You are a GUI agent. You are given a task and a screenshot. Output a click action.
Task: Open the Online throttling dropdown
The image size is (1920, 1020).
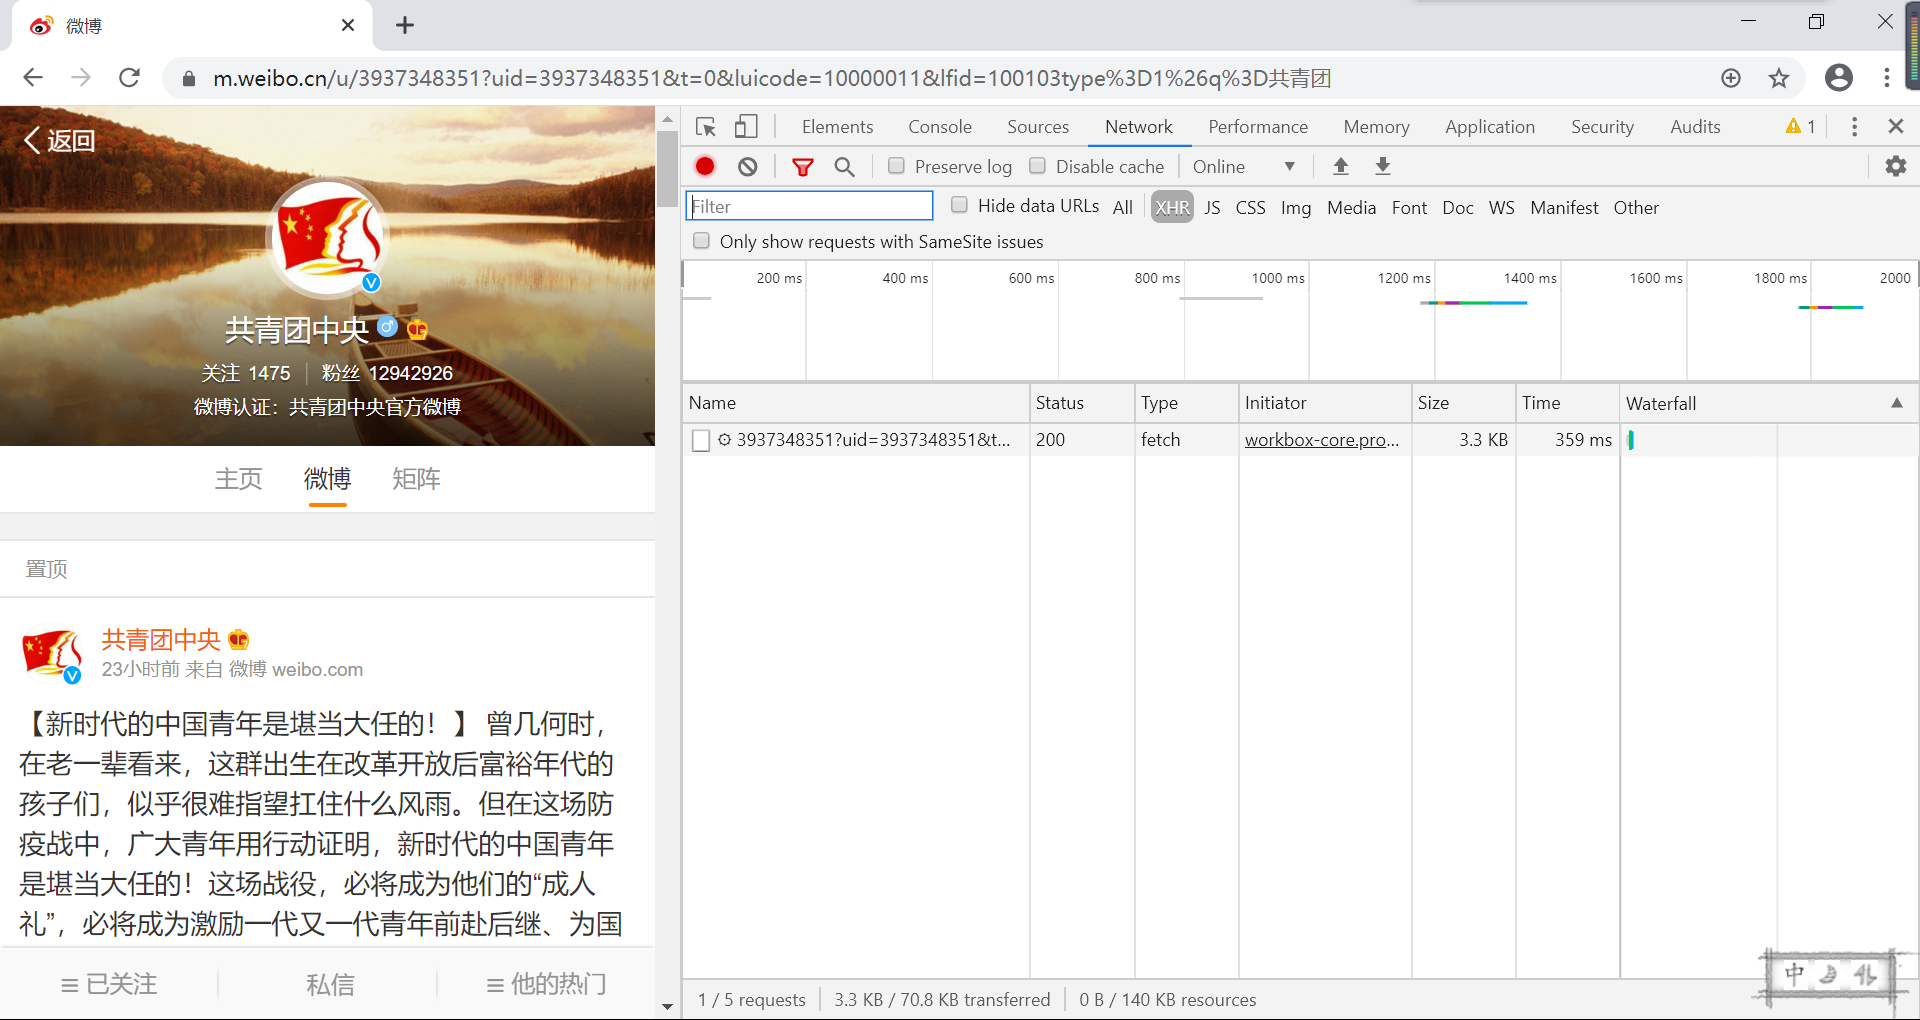(1244, 167)
